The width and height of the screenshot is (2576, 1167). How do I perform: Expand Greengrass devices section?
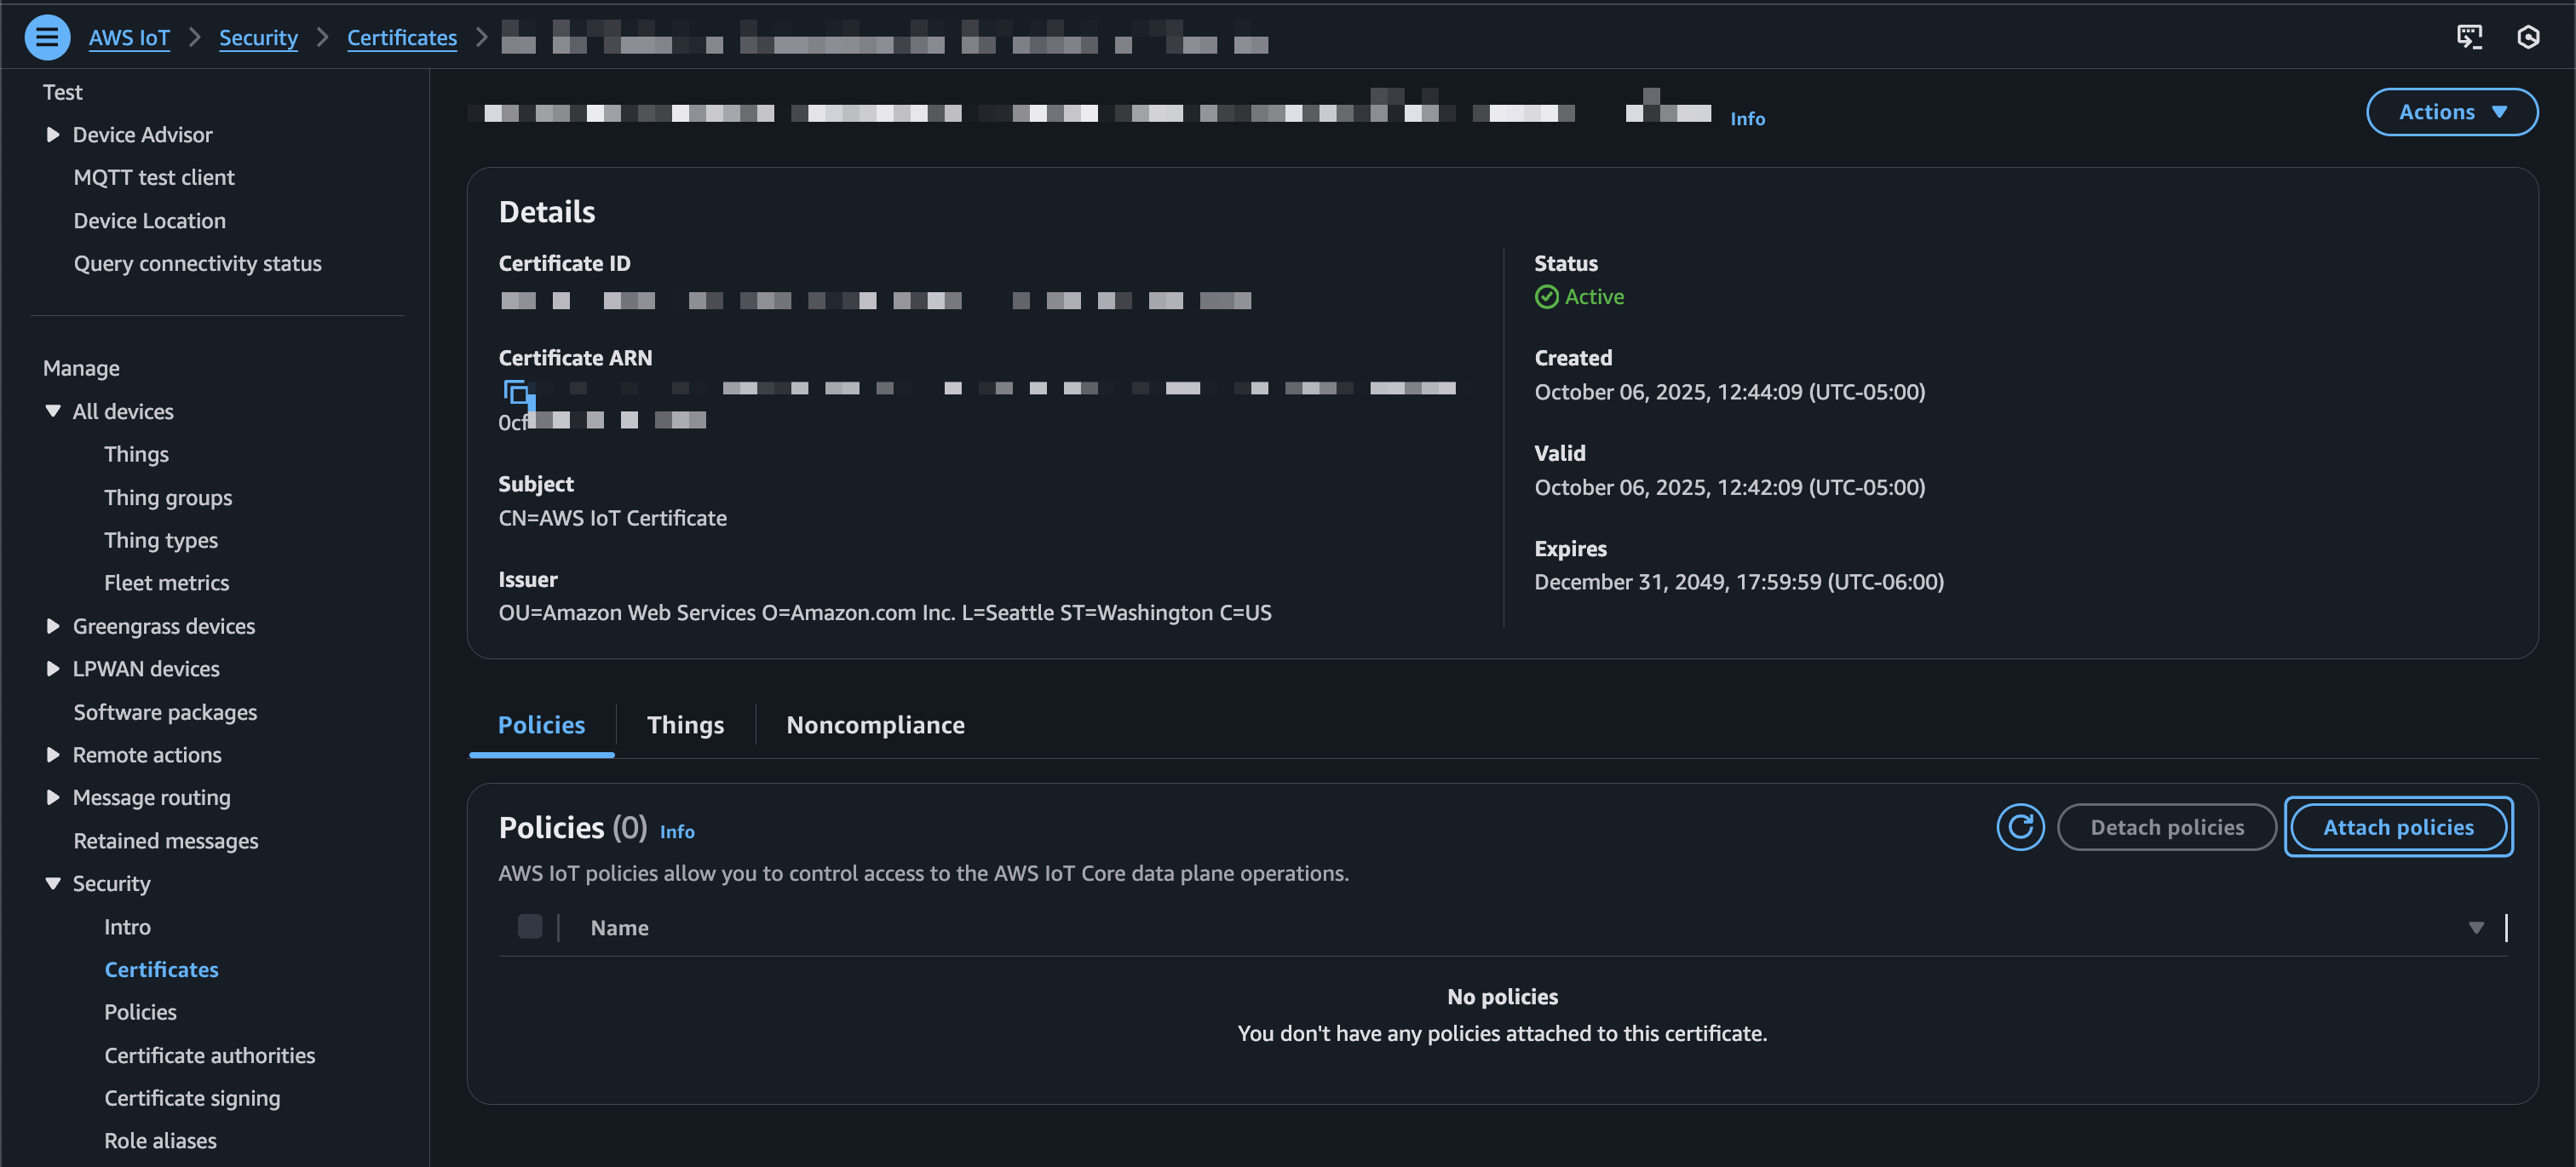(53, 626)
